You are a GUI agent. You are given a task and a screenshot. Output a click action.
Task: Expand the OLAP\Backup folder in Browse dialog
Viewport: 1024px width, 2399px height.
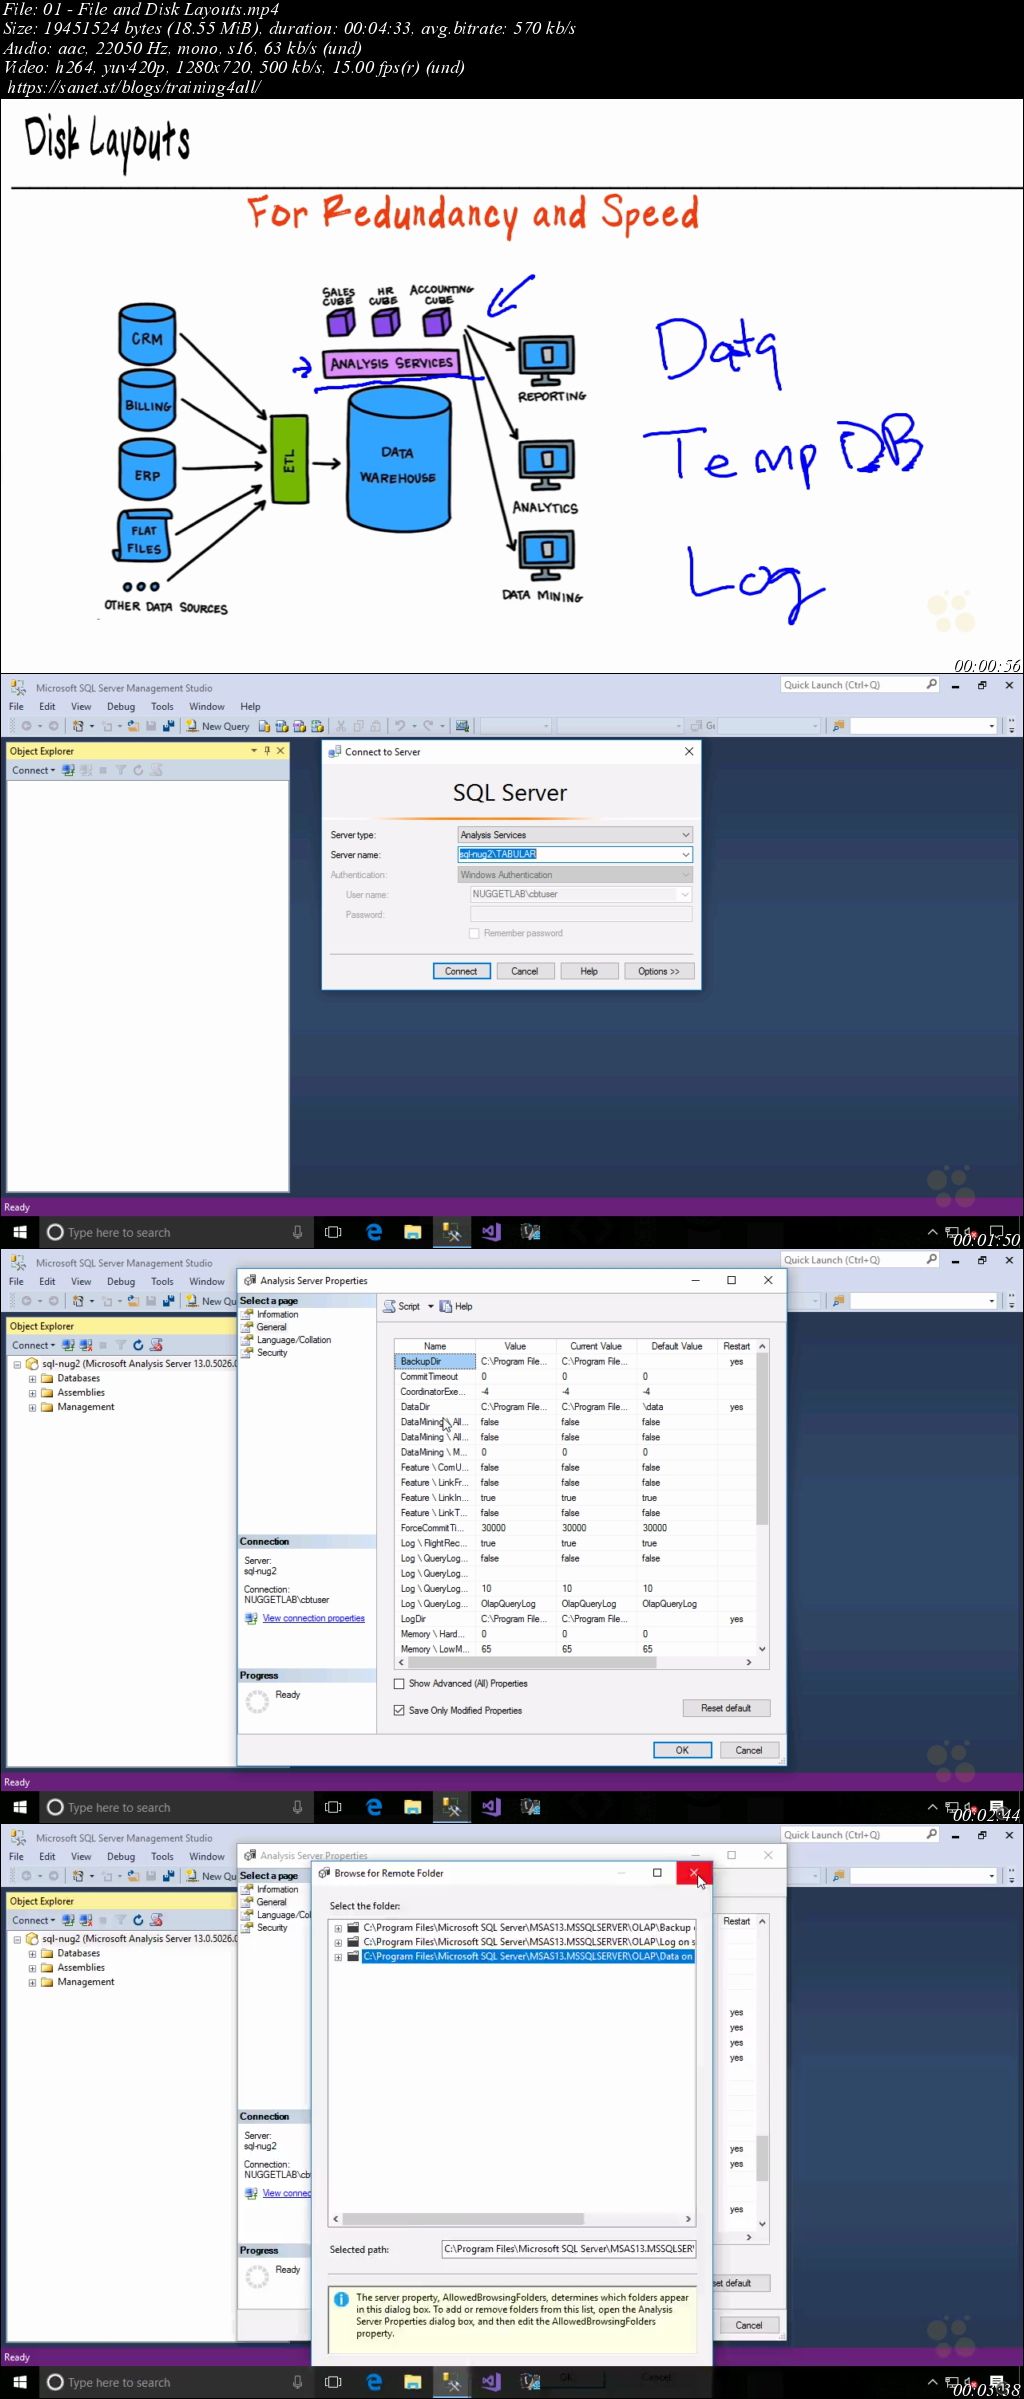coord(338,1928)
